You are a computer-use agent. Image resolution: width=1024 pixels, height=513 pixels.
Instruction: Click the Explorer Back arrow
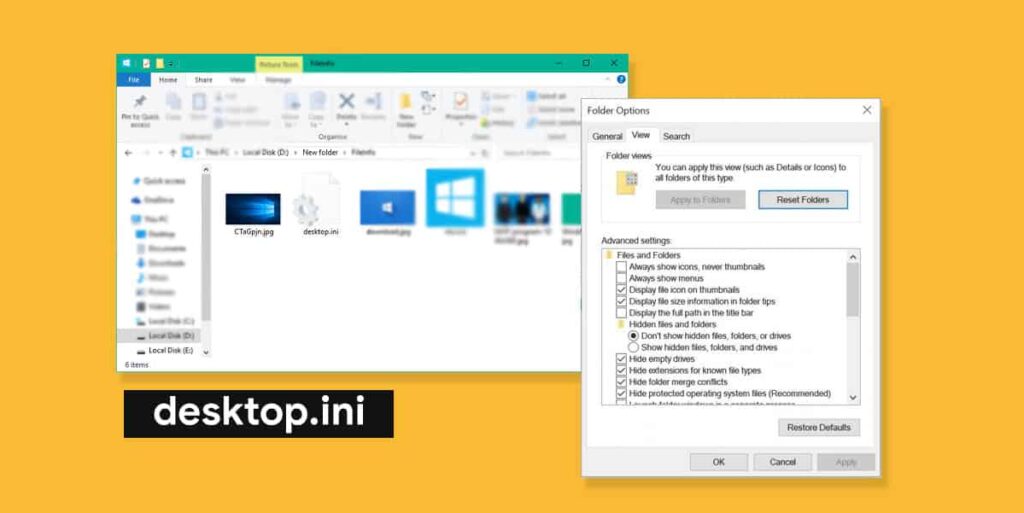click(x=128, y=153)
